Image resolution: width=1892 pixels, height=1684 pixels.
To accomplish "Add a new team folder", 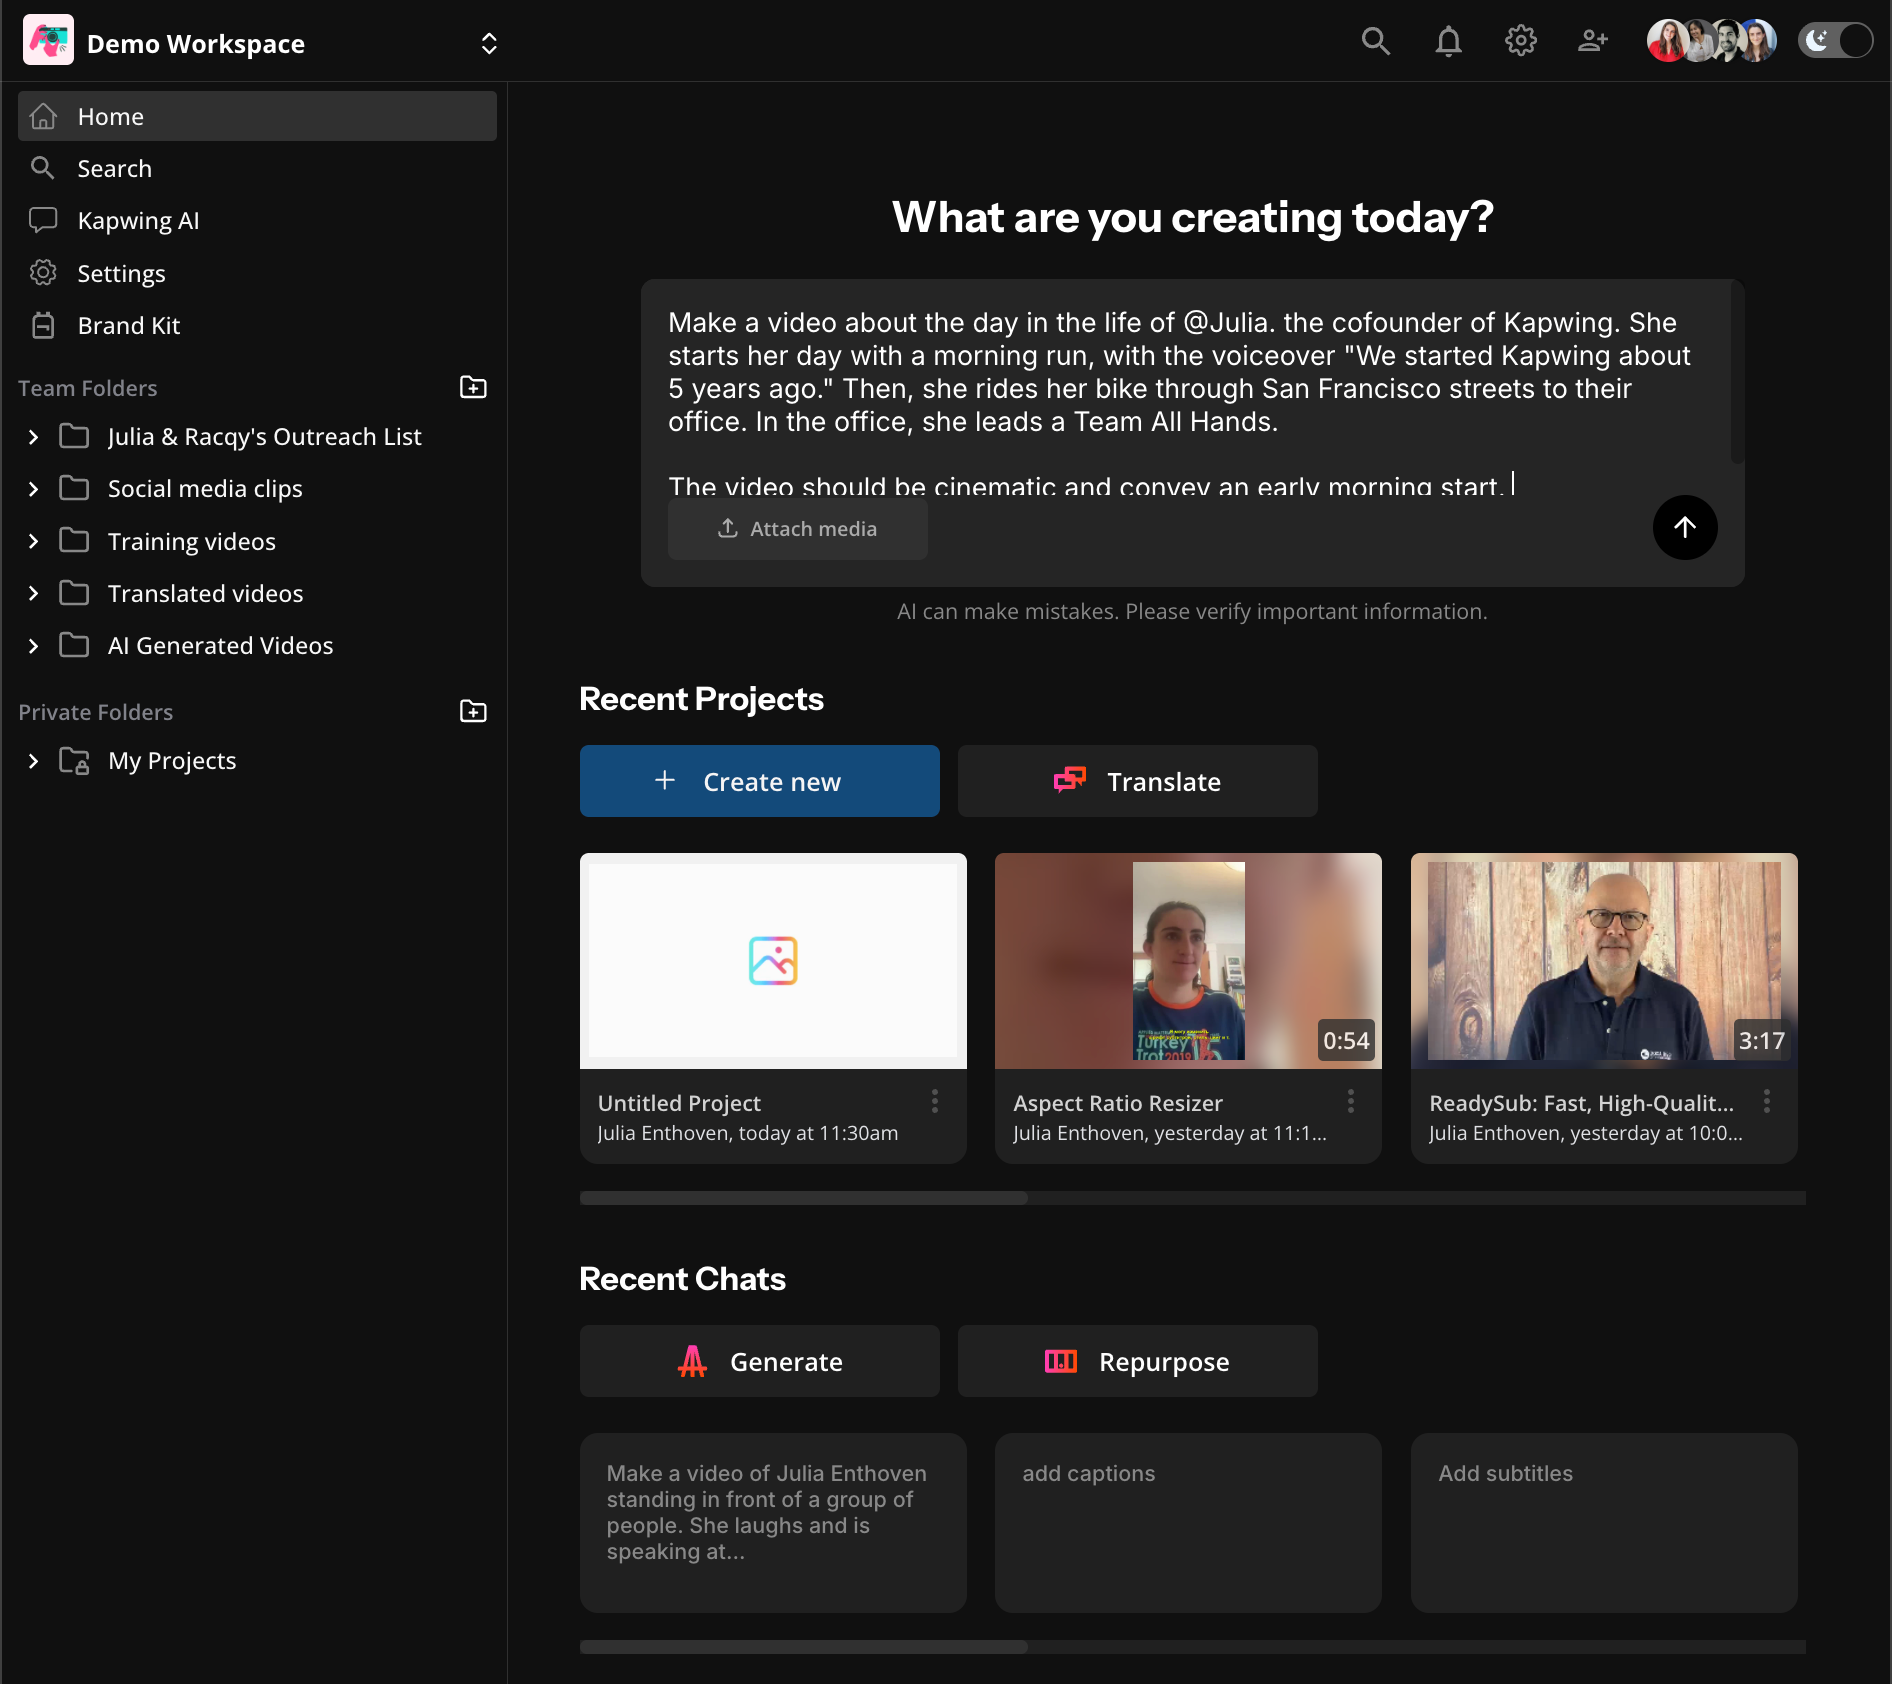I will click(473, 388).
